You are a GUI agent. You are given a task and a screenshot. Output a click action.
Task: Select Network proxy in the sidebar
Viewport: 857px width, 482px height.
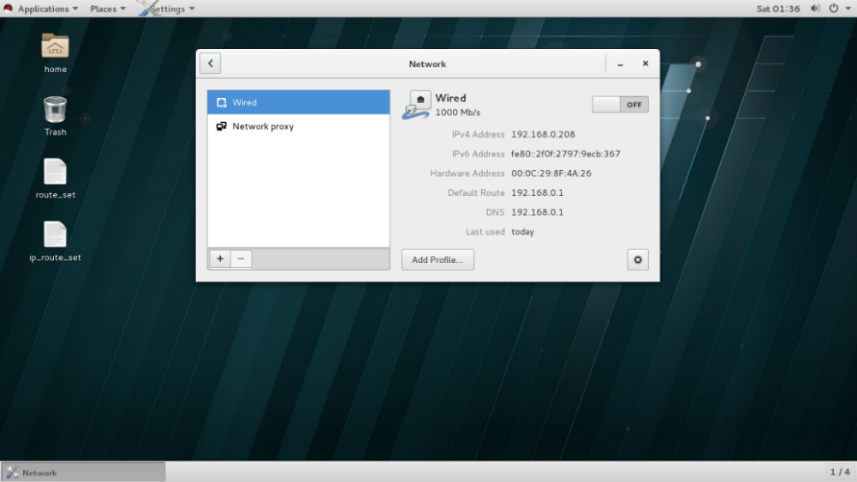pos(298,127)
